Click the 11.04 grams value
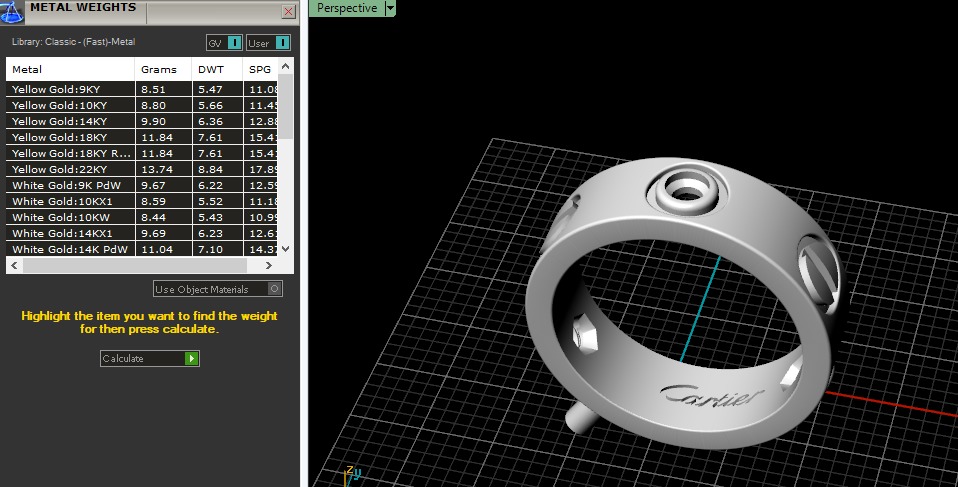This screenshot has width=958, height=487. [156, 249]
